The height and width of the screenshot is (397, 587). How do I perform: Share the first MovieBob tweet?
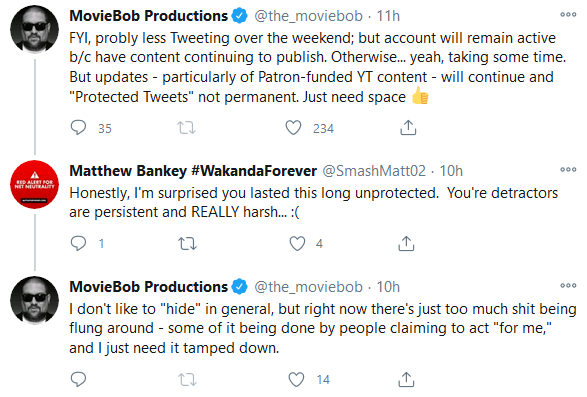point(408,128)
